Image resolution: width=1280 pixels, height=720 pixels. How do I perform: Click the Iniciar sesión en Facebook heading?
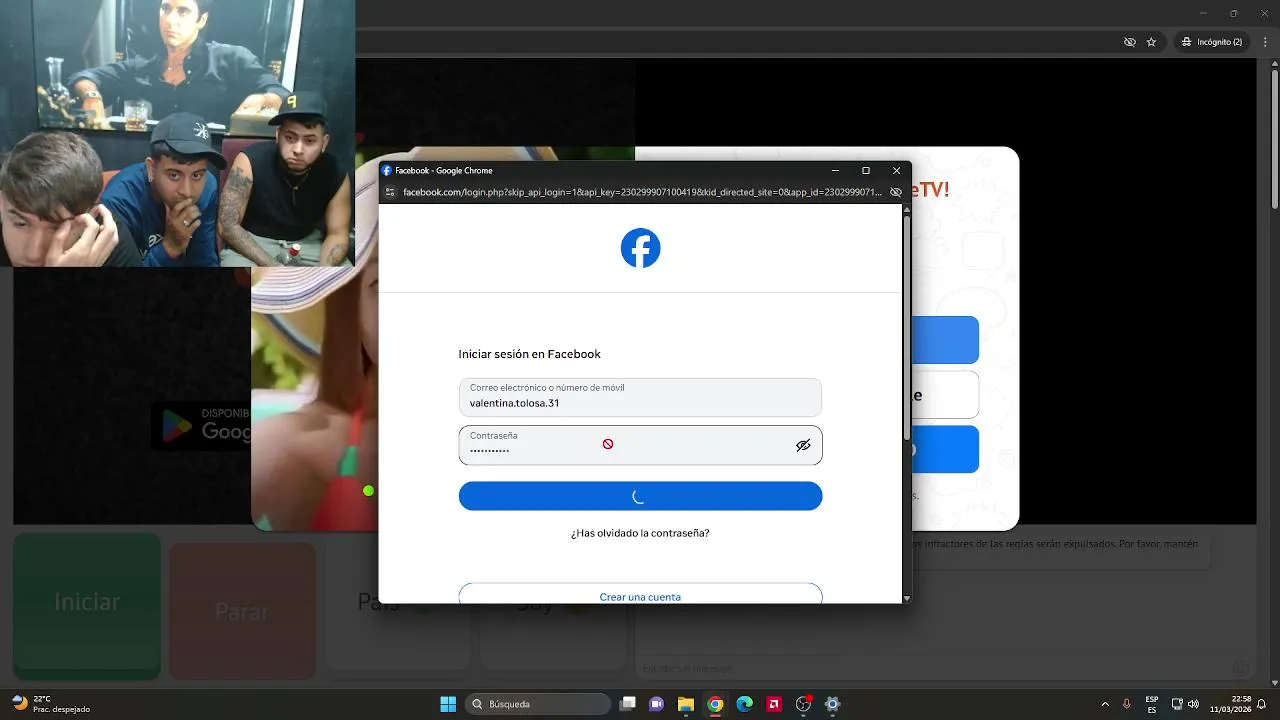(529, 354)
